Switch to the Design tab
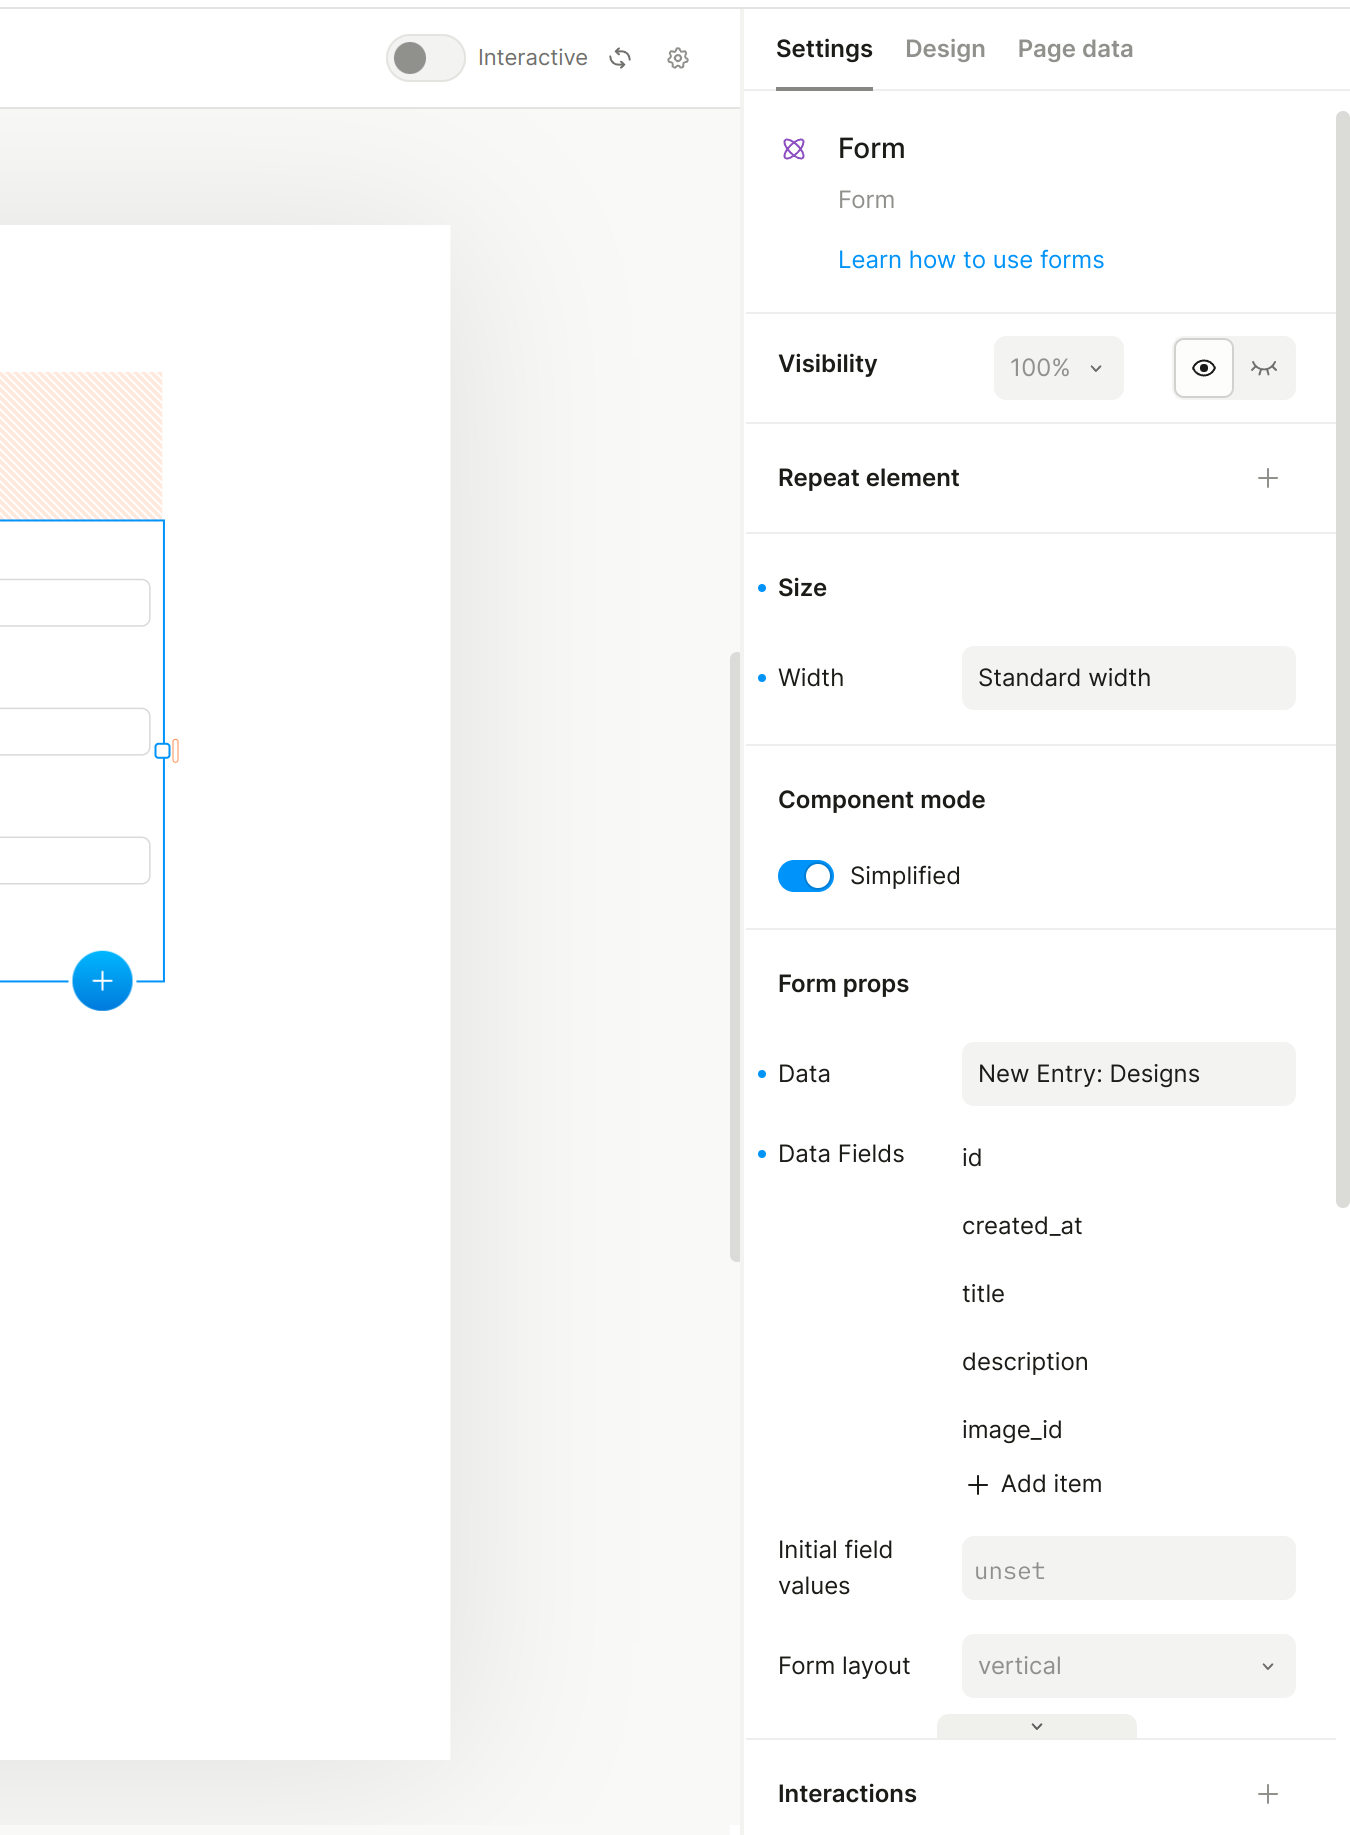This screenshot has height=1835, width=1350. [945, 49]
